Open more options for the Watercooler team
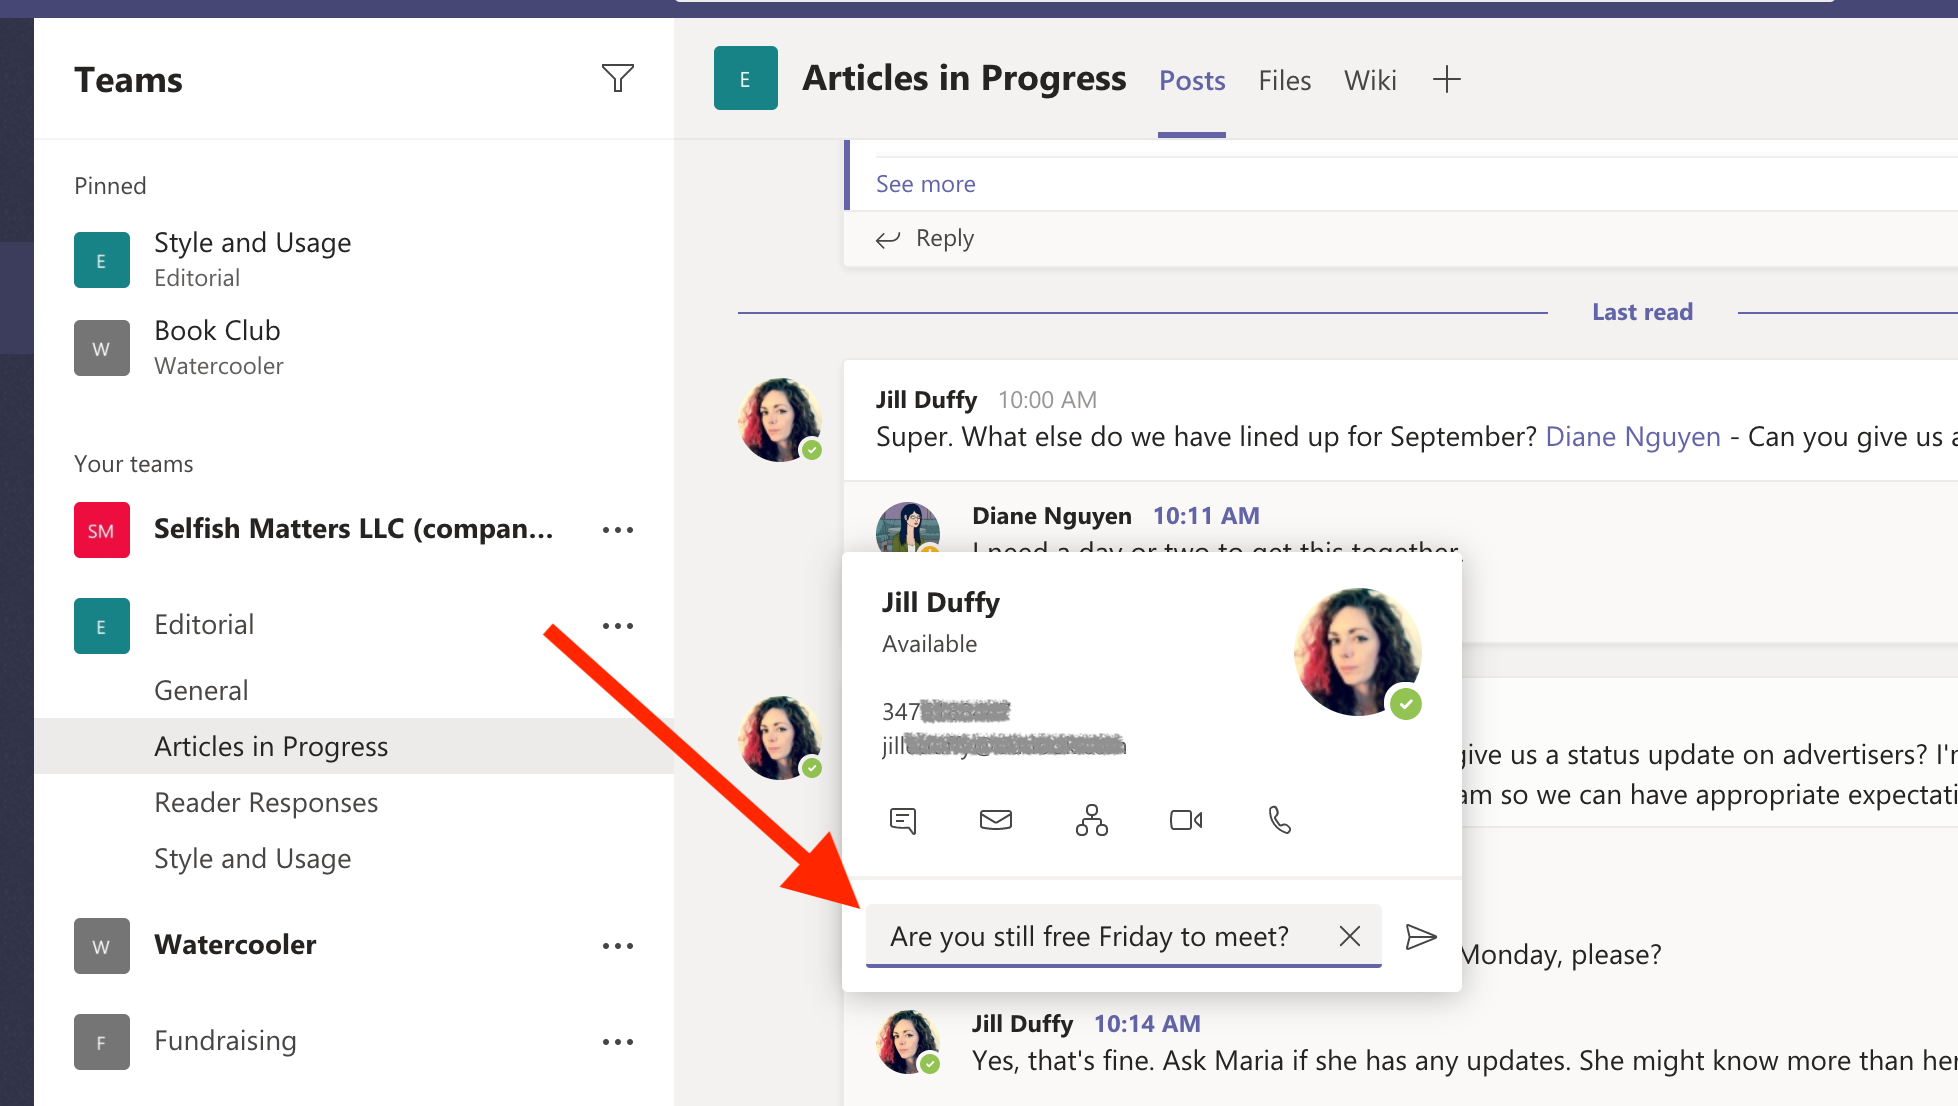Viewport: 1958px width, 1106px height. tap(618, 945)
